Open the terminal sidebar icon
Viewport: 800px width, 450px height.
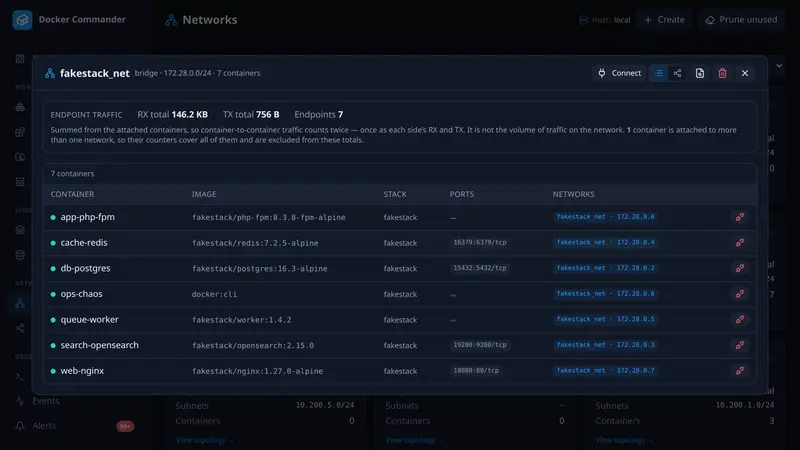coord(20,377)
